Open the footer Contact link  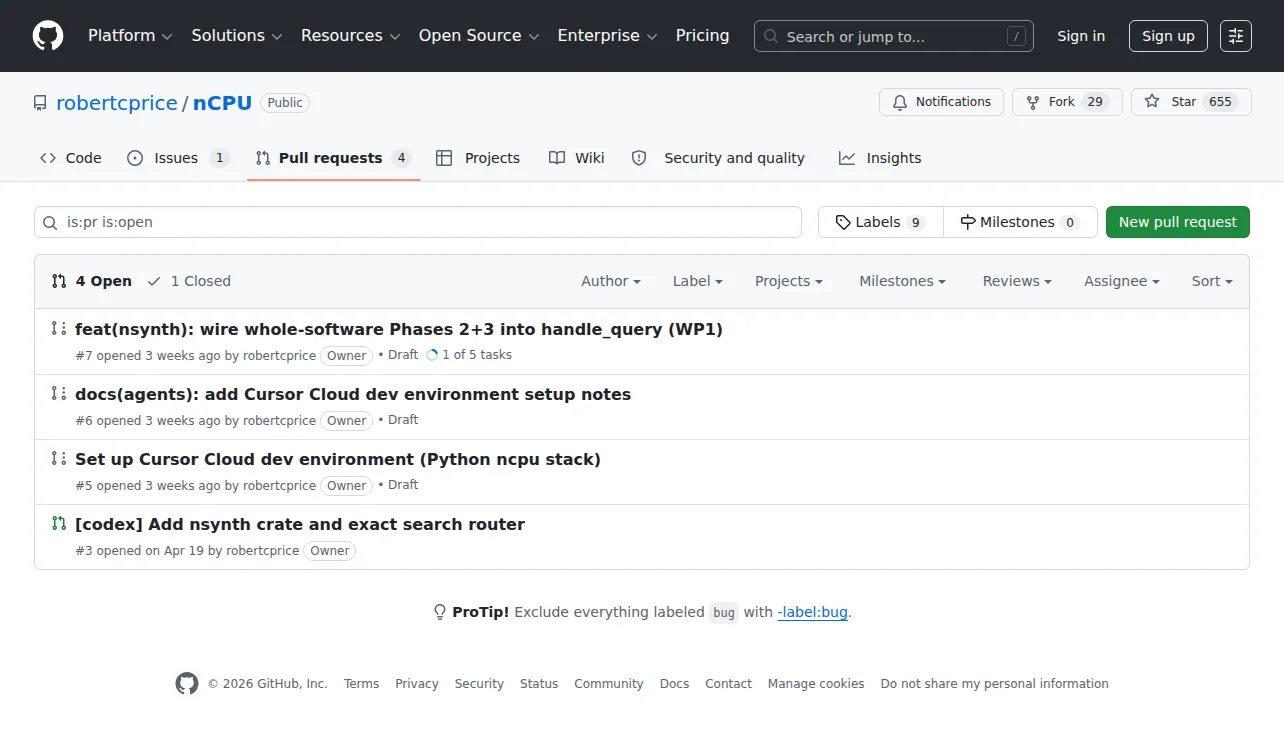(x=728, y=684)
